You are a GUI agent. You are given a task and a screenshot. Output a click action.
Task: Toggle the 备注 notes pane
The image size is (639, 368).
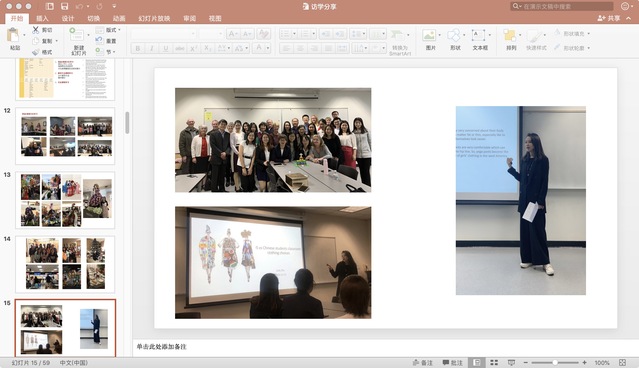pyautogui.click(x=423, y=362)
